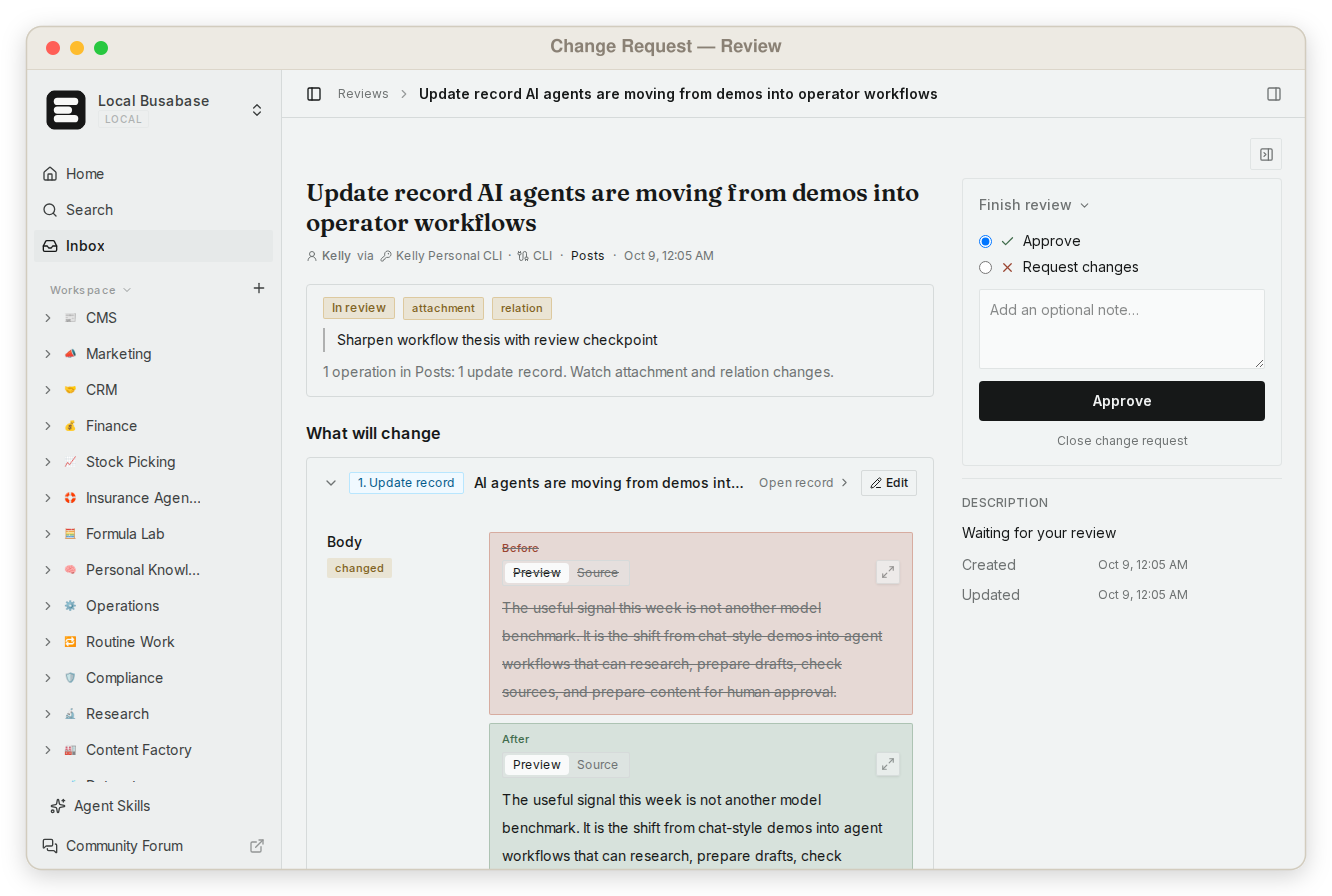Select Preview tab in After pane
Screen dimensions: 1332x896
point(537,765)
